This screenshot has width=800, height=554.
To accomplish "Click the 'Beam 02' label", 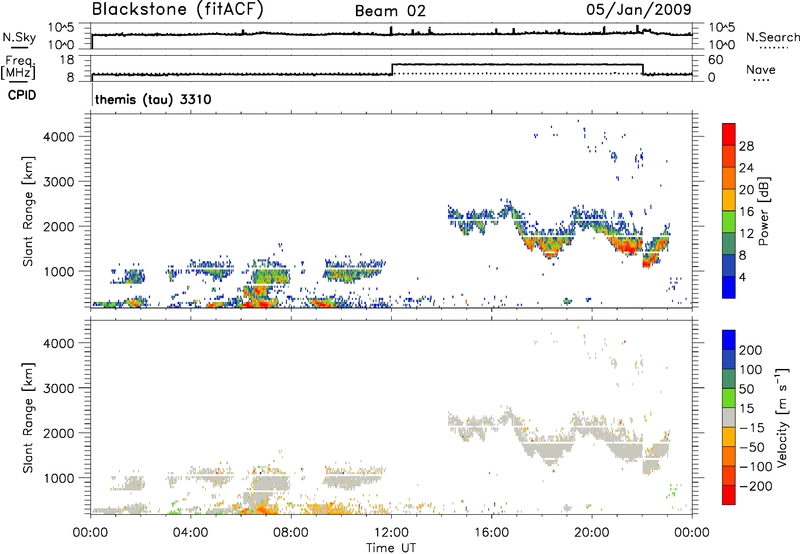I will (x=390, y=11).
